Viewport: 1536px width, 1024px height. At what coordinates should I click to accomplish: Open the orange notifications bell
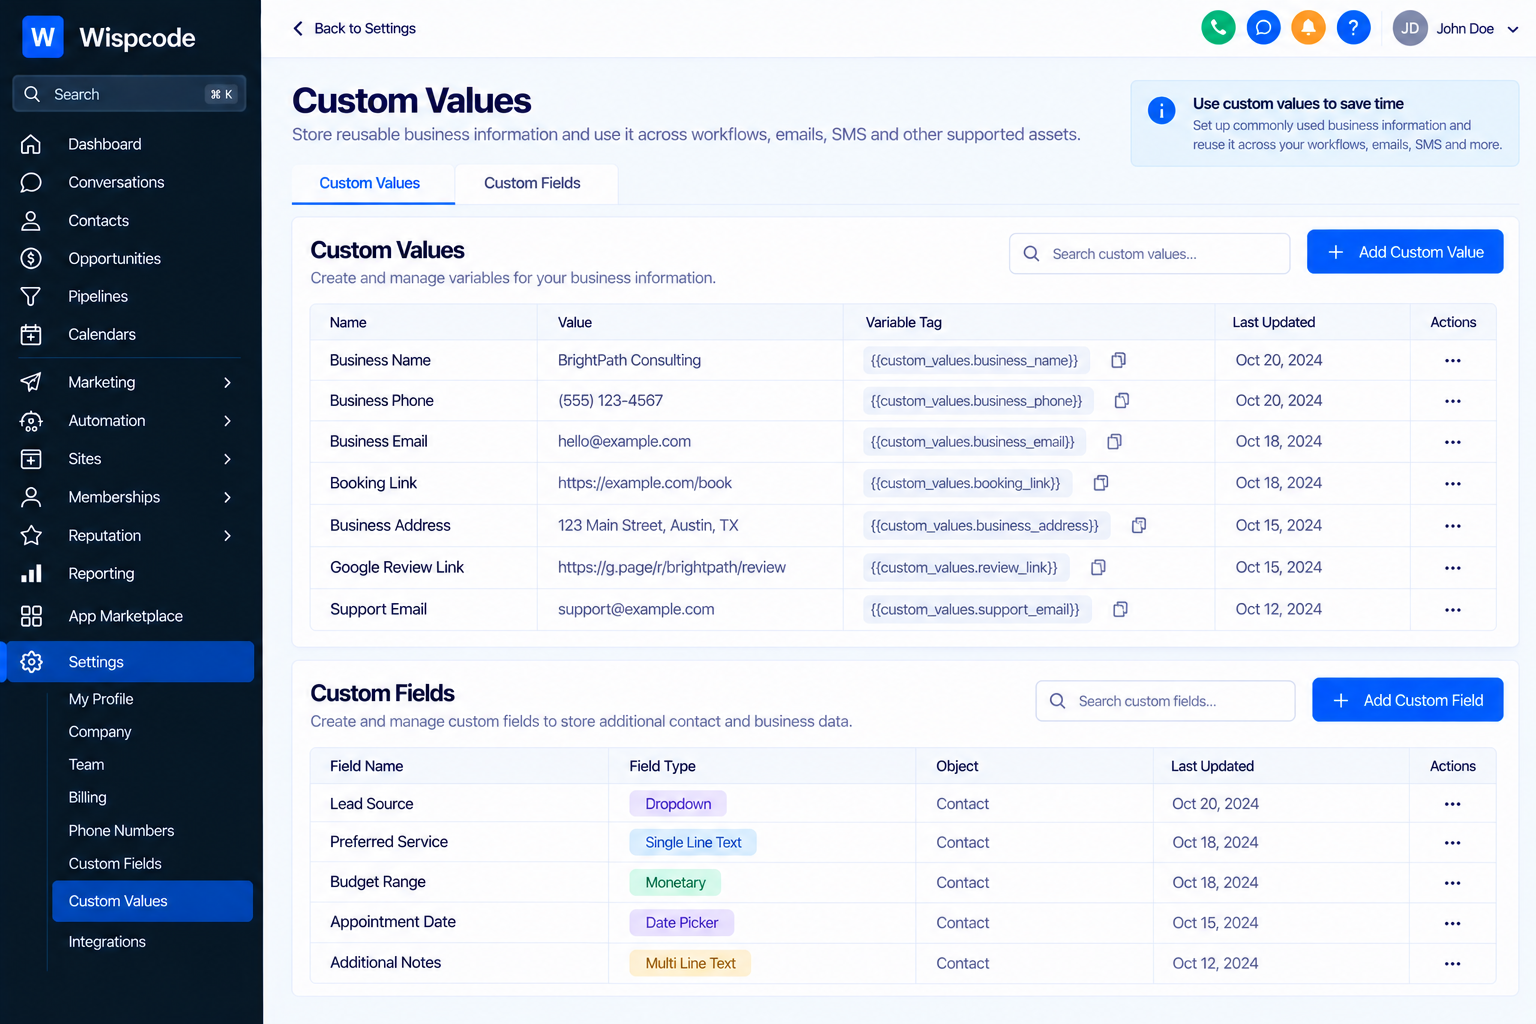tap(1308, 28)
